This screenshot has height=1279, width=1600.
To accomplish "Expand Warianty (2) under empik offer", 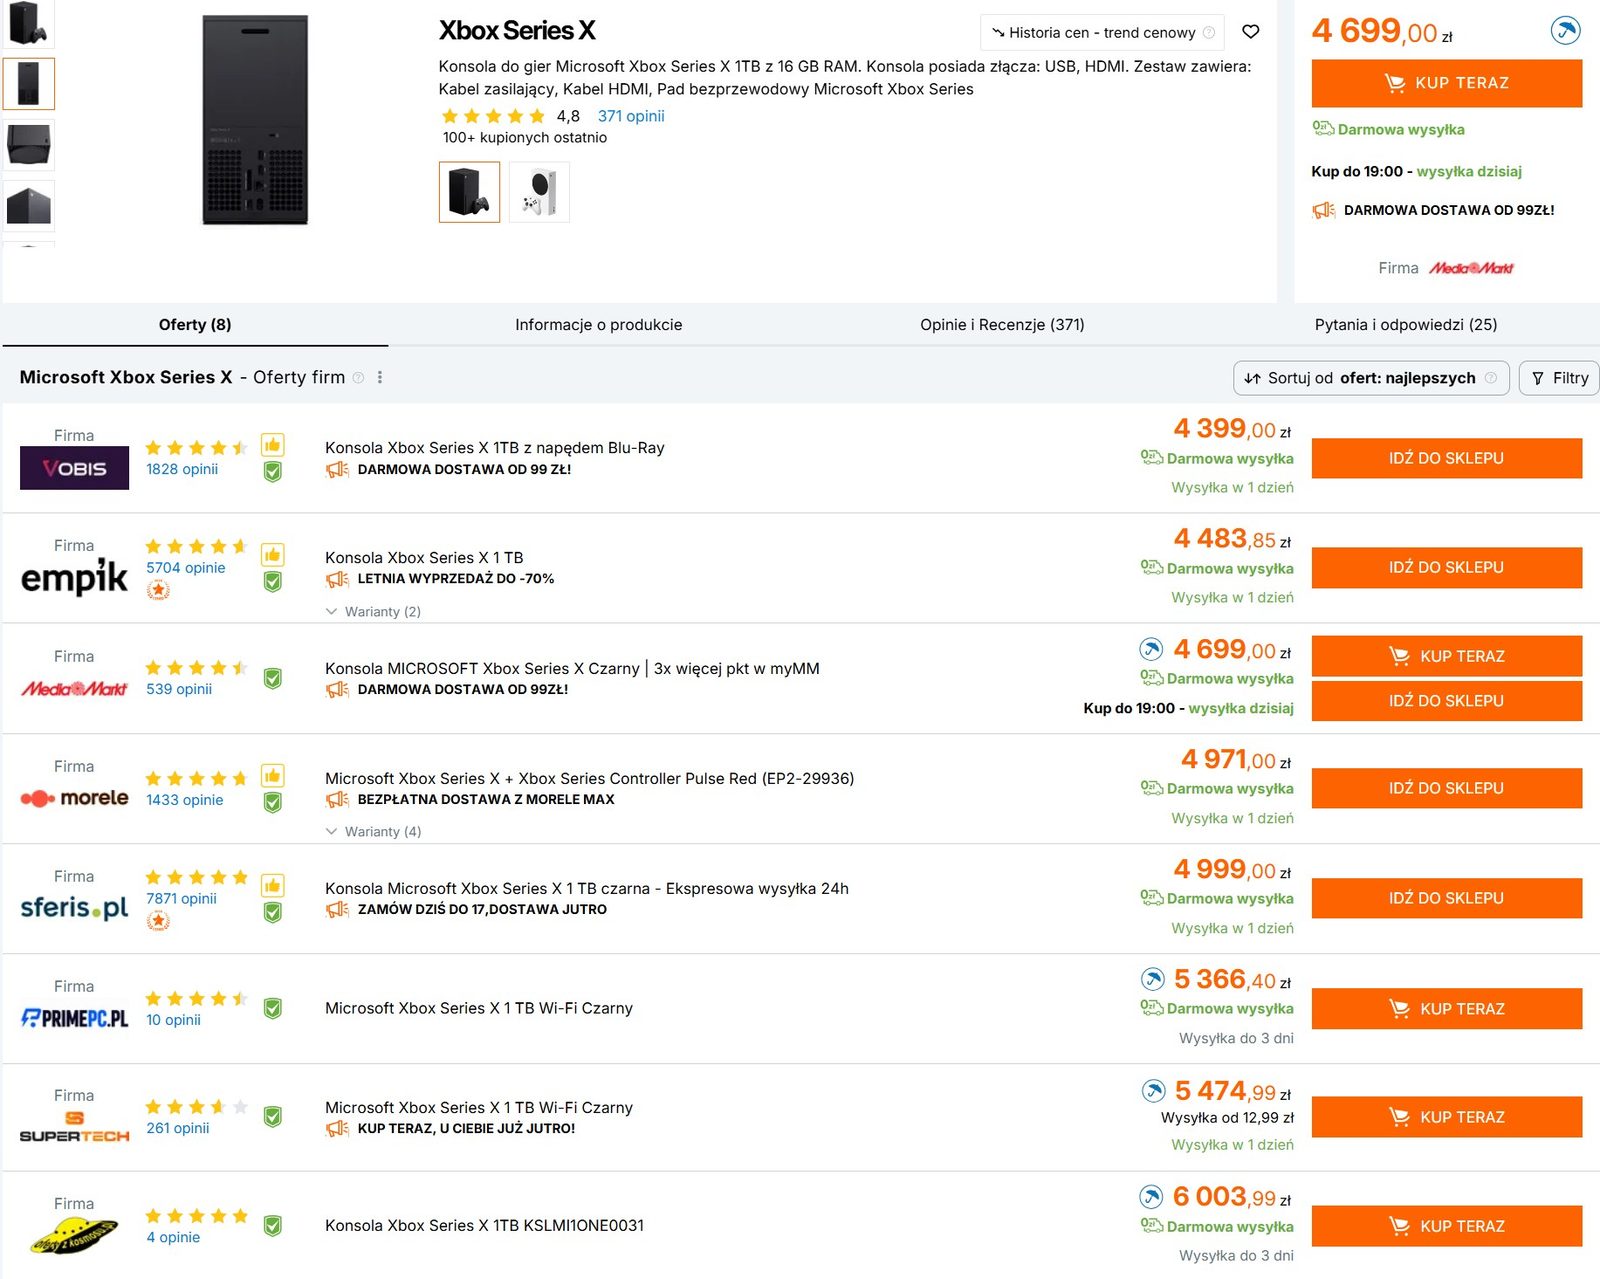I will click(373, 611).
